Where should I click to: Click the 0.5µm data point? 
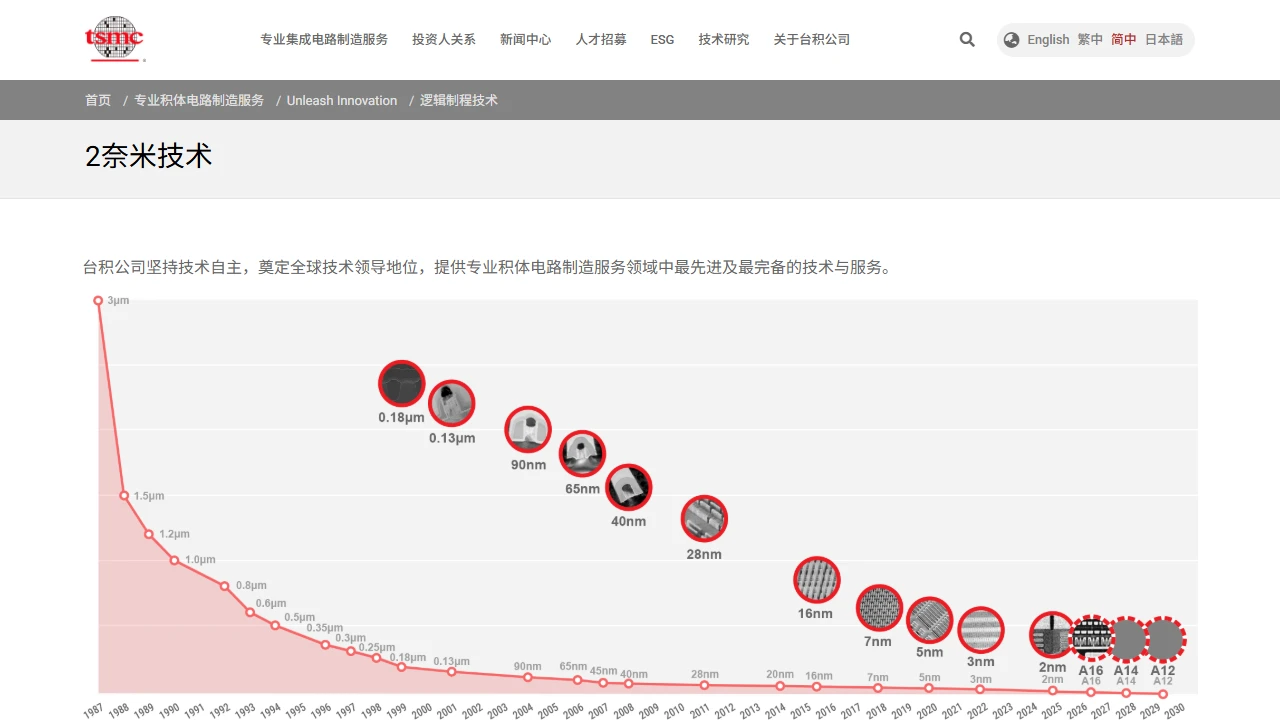click(275, 625)
